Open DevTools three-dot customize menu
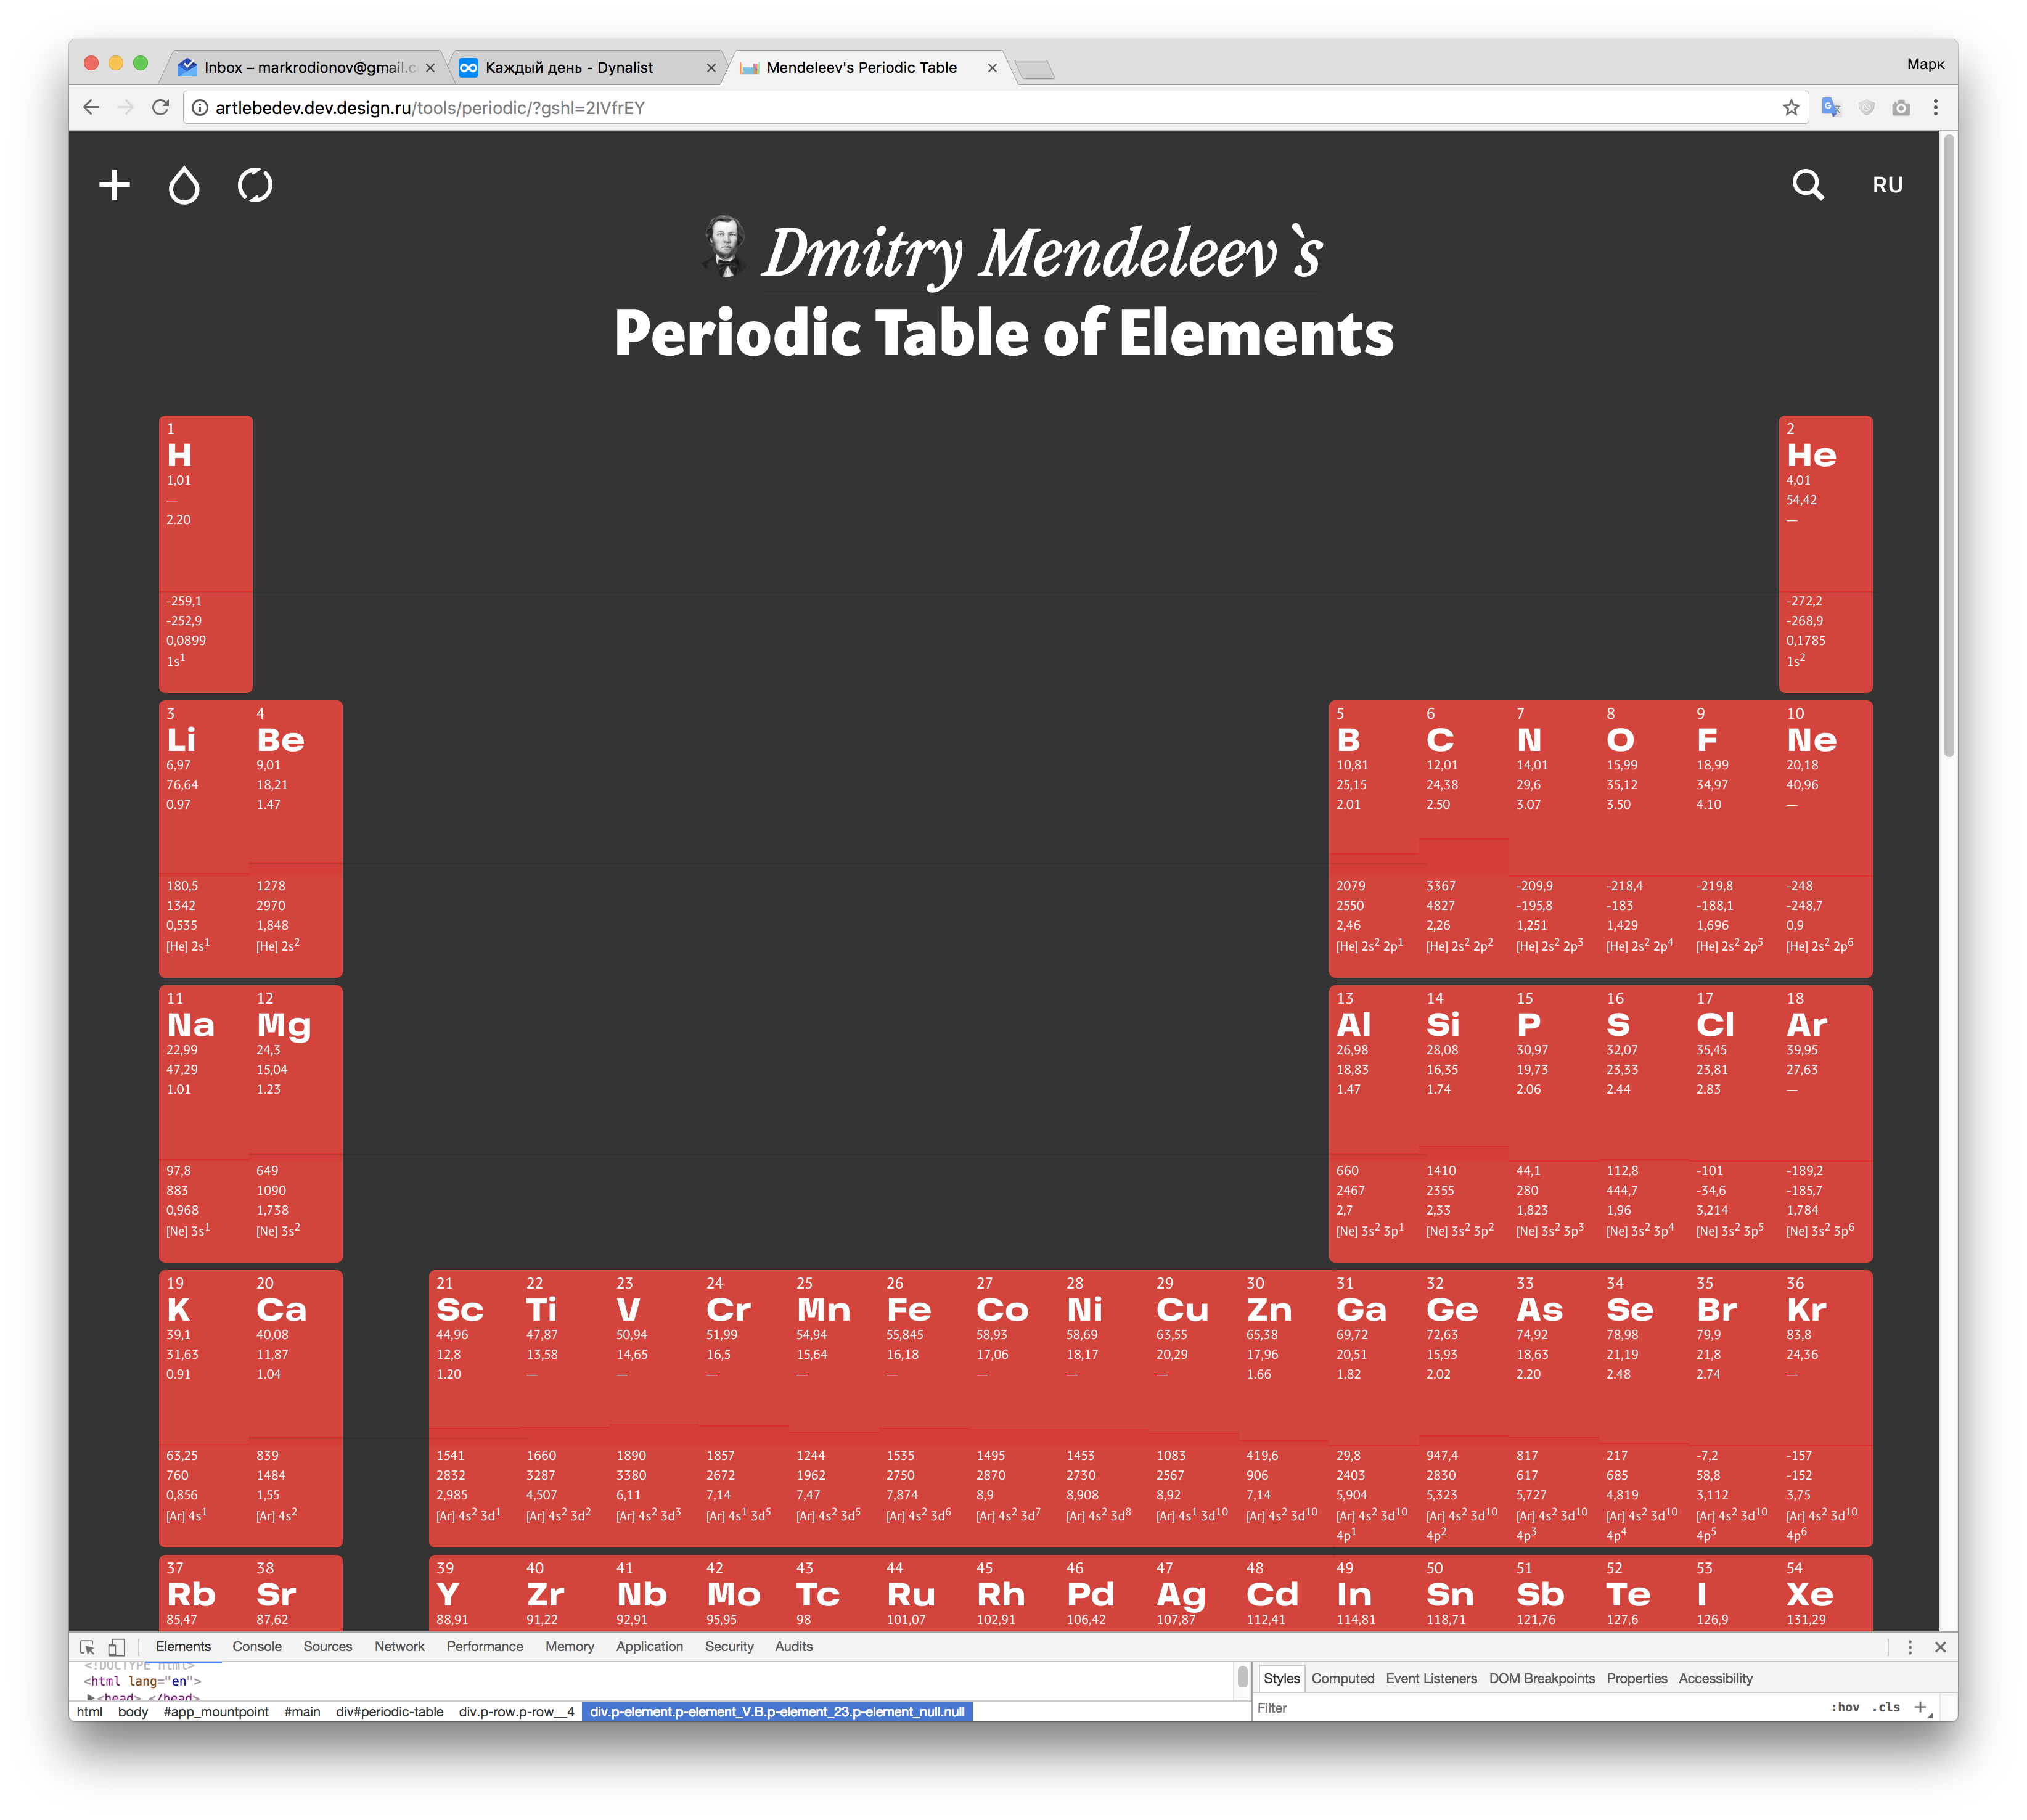2027x1820 pixels. click(1909, 1647)
